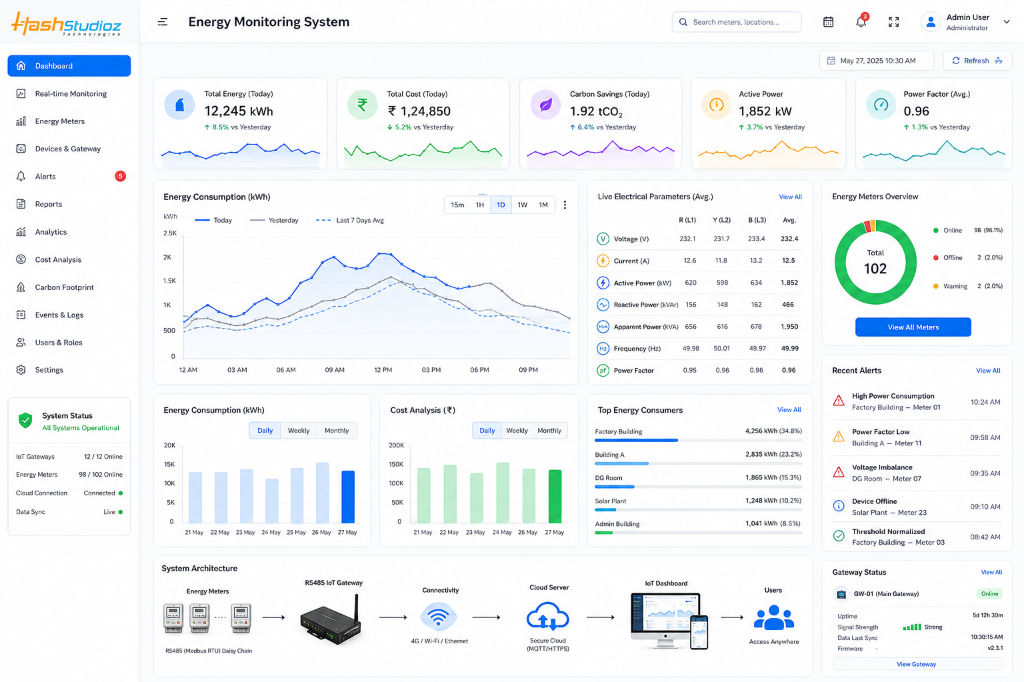Image resolution: width=1024 pixels, height=682 pixels.
Task: Click the Active Power clock icon
Action: point(716,105)
